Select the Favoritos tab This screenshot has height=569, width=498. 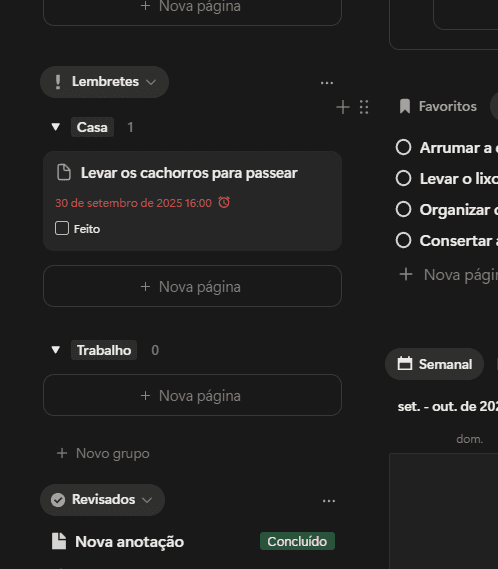[x=438, y=106]
